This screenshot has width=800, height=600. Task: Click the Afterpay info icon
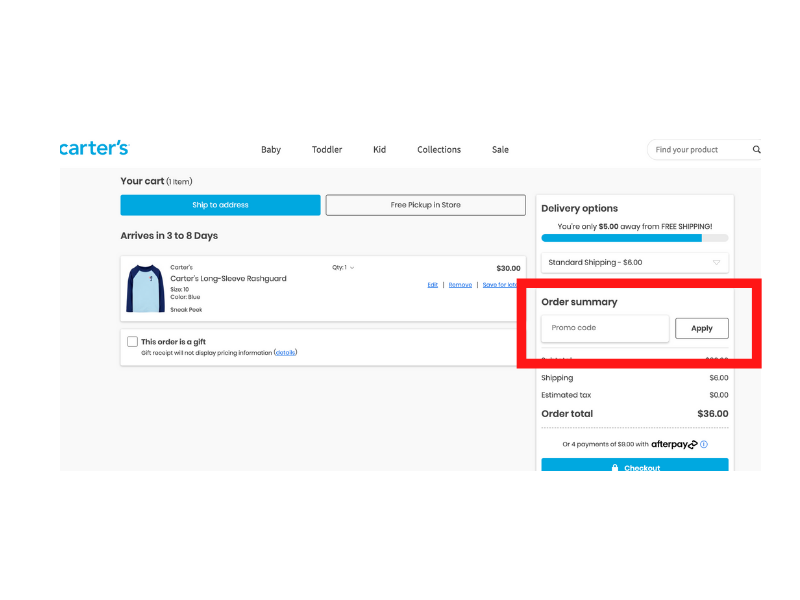point(704,444)
